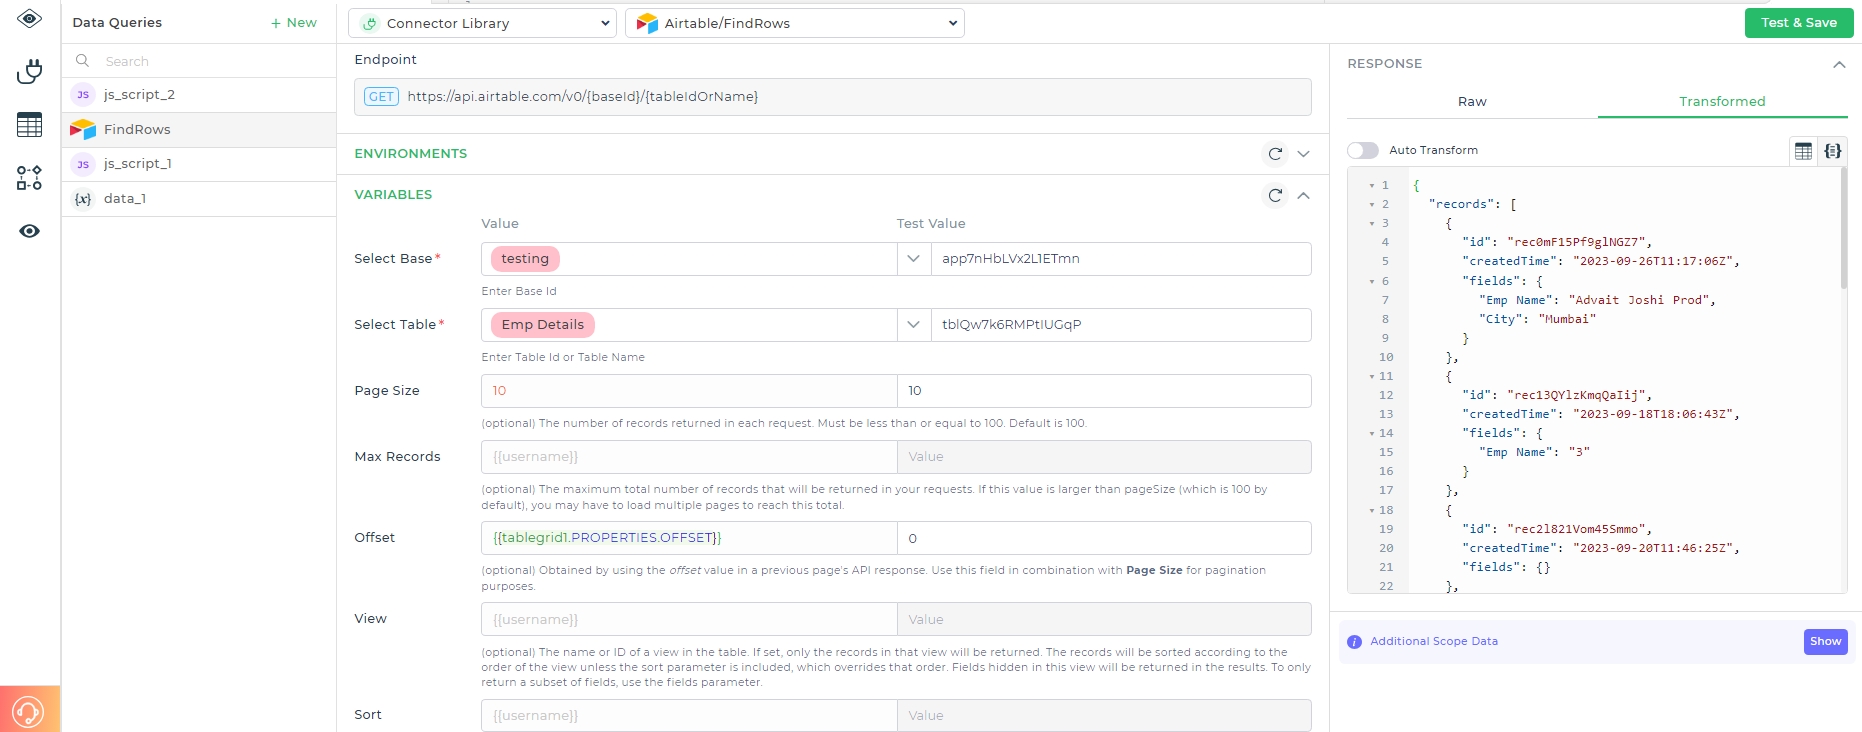Click the Offset value field
The height and width of the screenshot is (732, 1862).
point(689,538)
